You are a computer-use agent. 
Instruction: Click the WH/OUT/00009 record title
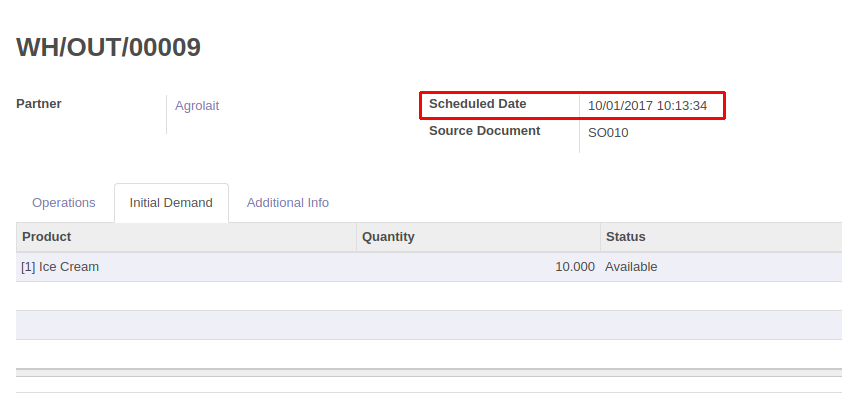[x=109, y=47]
